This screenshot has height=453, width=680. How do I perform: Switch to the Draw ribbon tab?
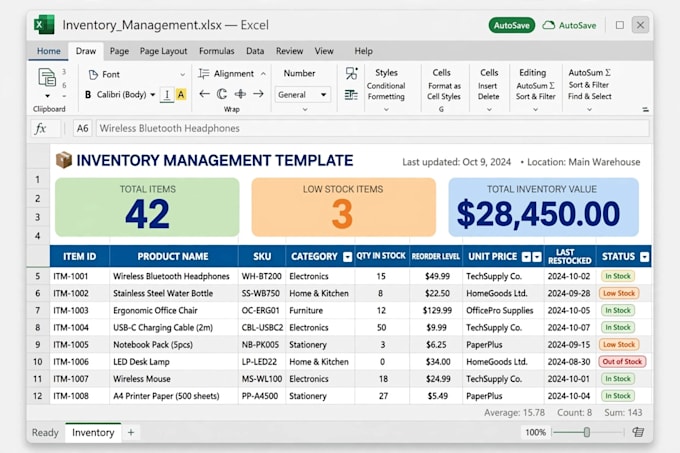click(x=86, y=51)
